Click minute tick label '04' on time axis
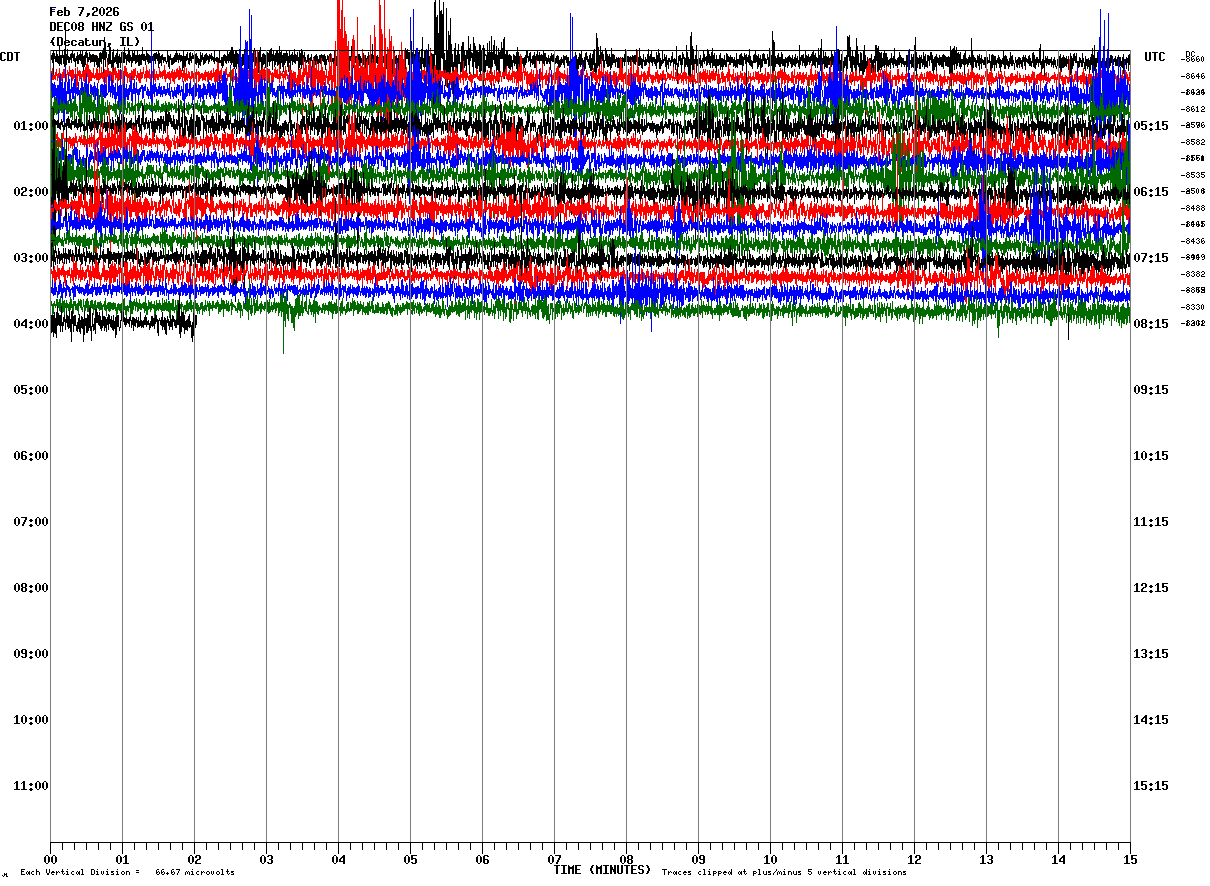Viewport: 1210px width, 886px height. 338,859
